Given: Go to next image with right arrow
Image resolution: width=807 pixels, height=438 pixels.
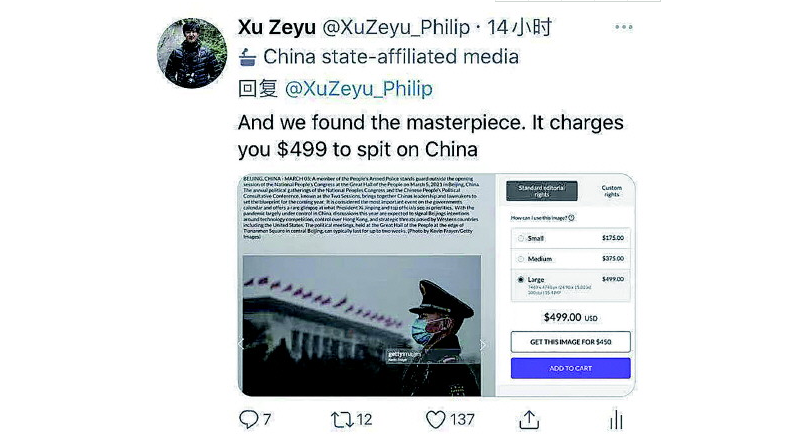Looking at the screenshot, I should coord(482,344).
